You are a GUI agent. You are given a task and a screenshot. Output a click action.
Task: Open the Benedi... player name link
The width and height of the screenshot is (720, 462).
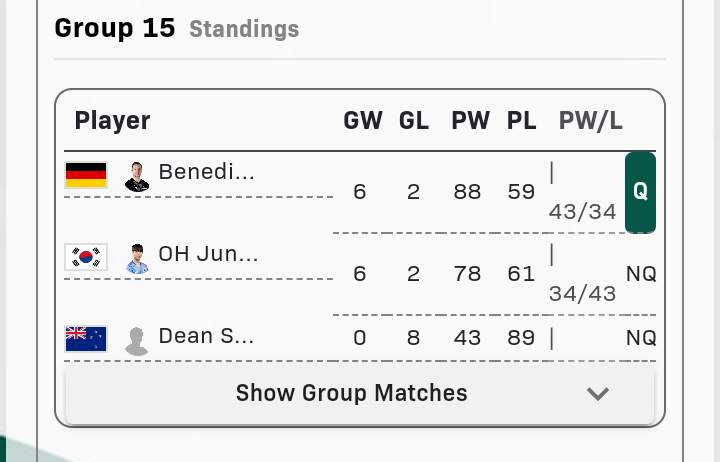coord(206,172)
